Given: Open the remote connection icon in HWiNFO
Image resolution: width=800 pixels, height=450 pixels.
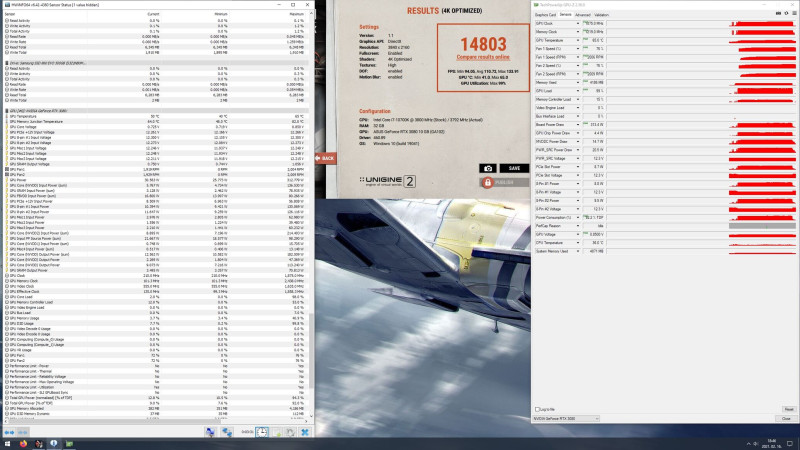Looking at the screenshot, I should 227,432.
